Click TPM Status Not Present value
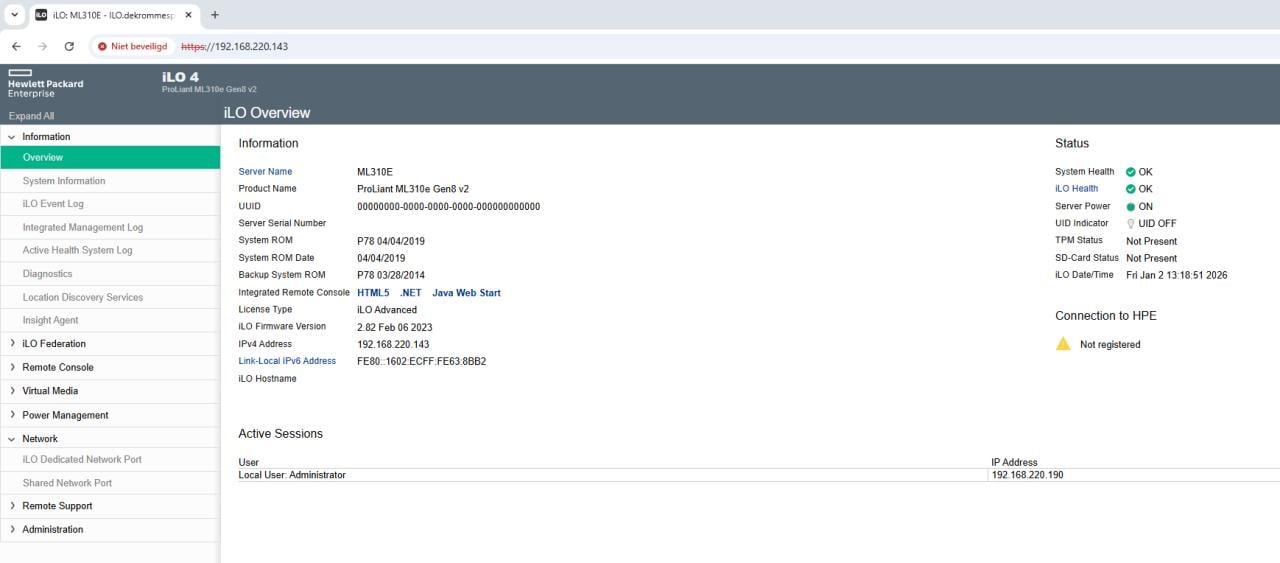Image resolution: width=1280 pixels, height=563 pixels. point(1151,241)
